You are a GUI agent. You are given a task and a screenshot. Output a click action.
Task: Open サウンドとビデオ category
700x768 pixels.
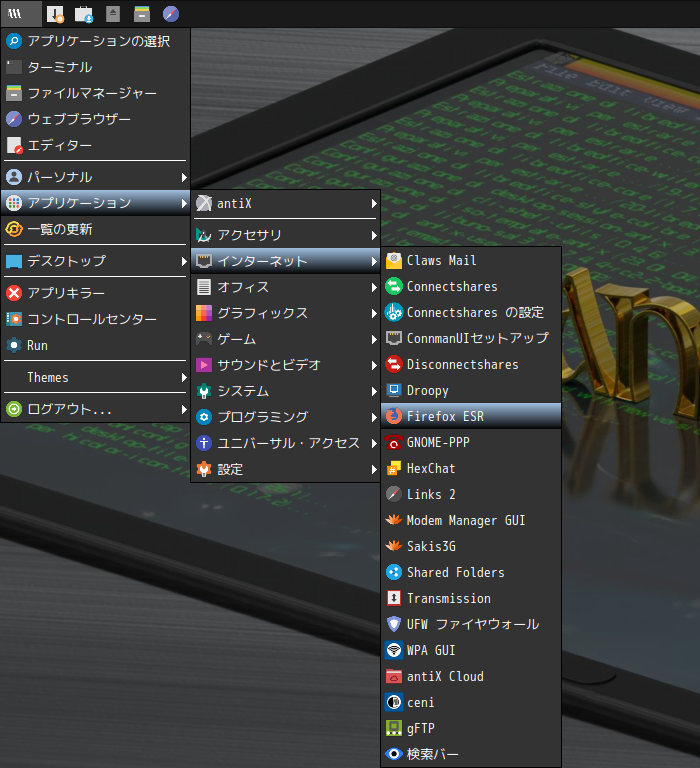[x=286, y=365]
